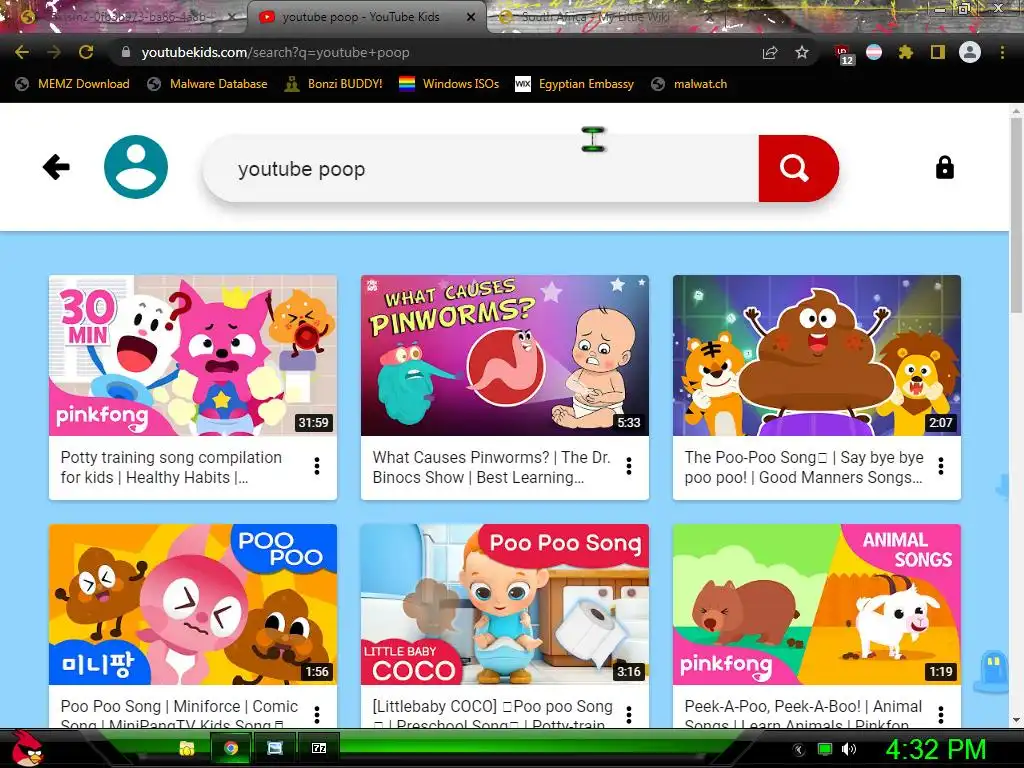Click the 4:32 PM taskbar clock

[936, 749]
